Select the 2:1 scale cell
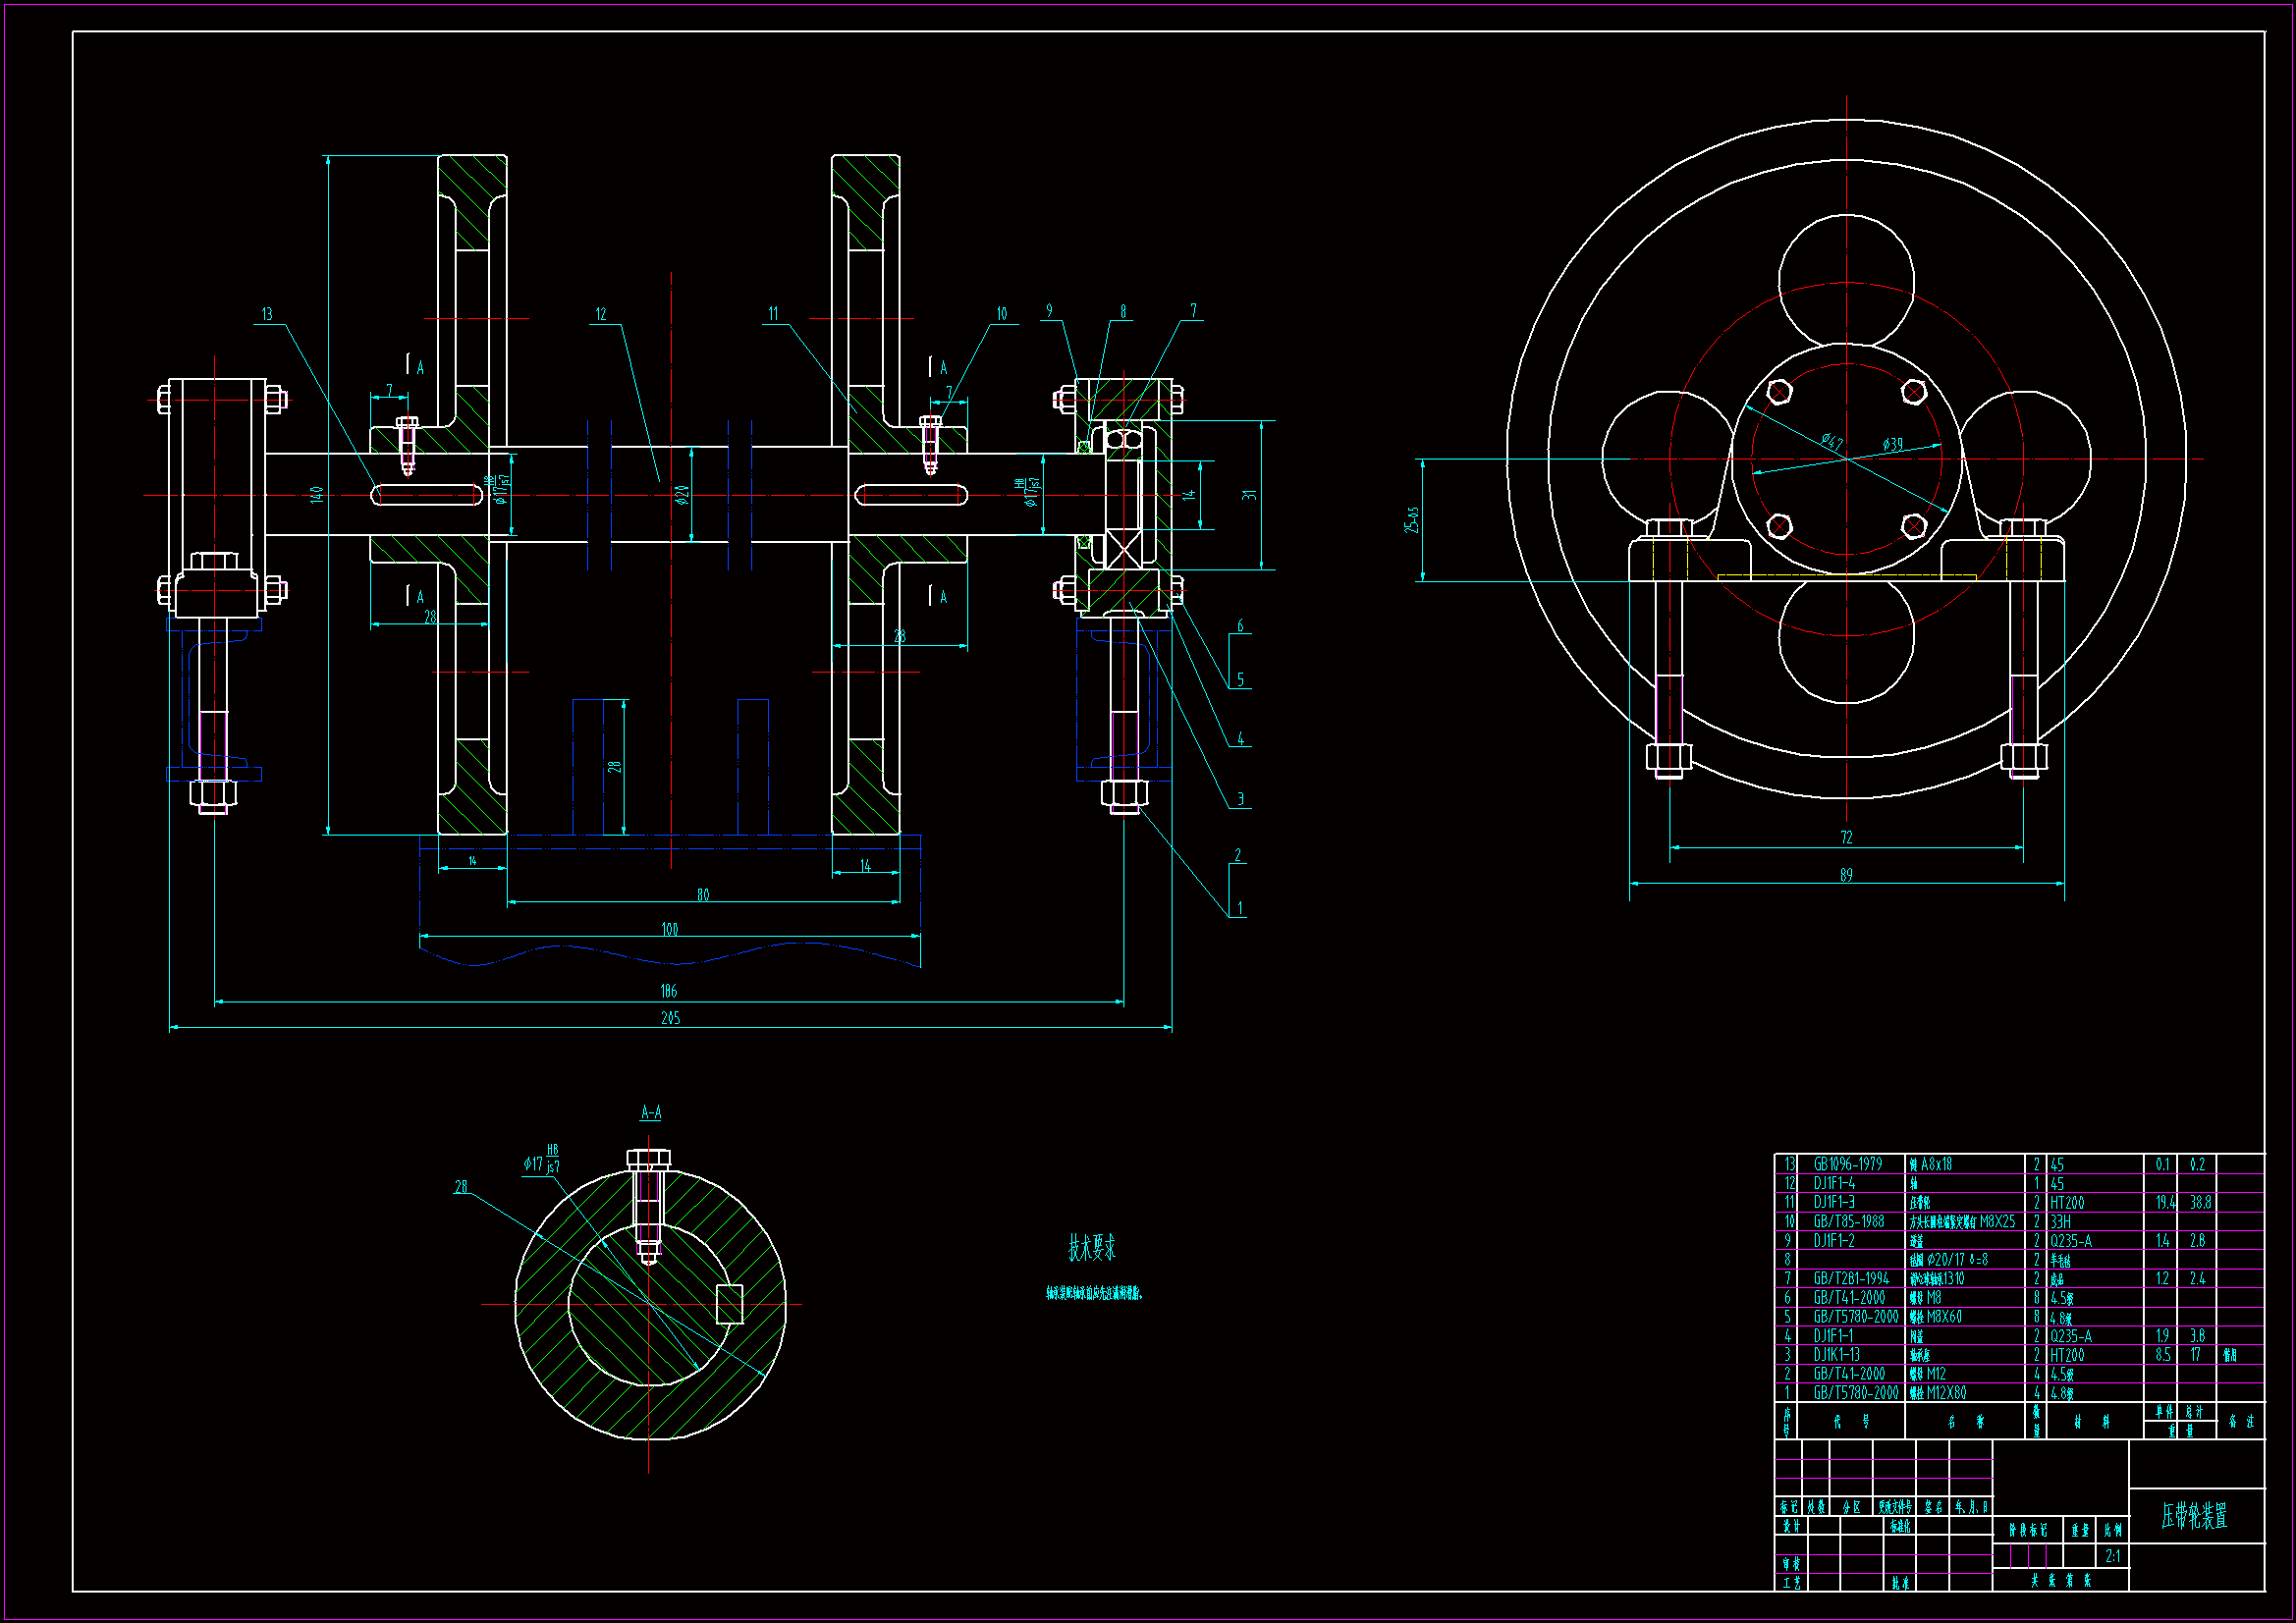 (2113, 1556)
